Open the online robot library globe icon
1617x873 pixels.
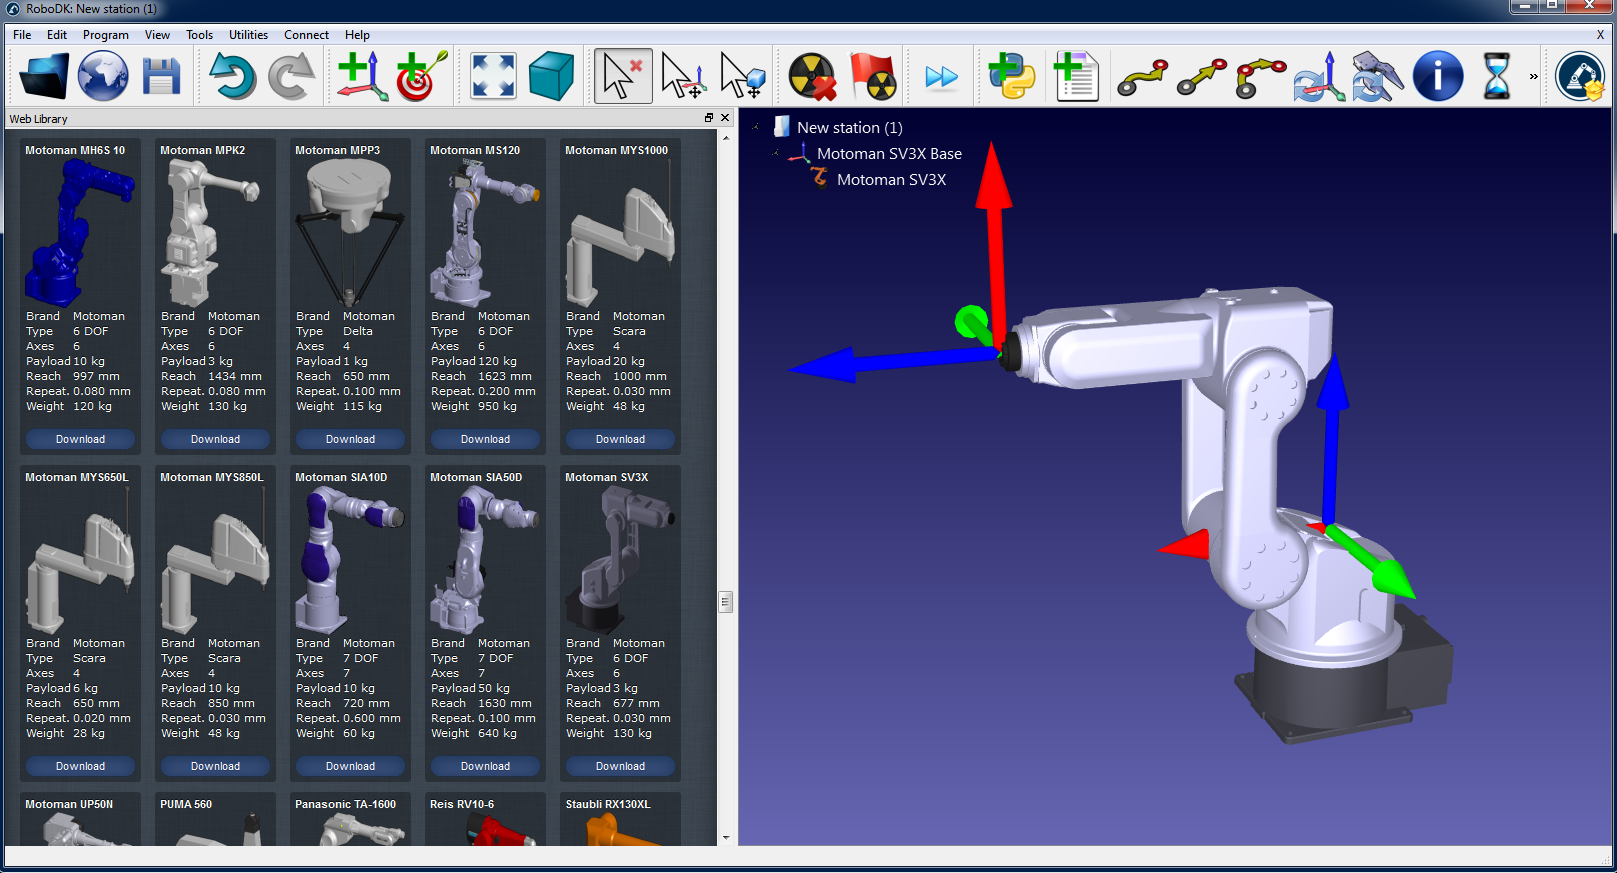tap(103, 76)
